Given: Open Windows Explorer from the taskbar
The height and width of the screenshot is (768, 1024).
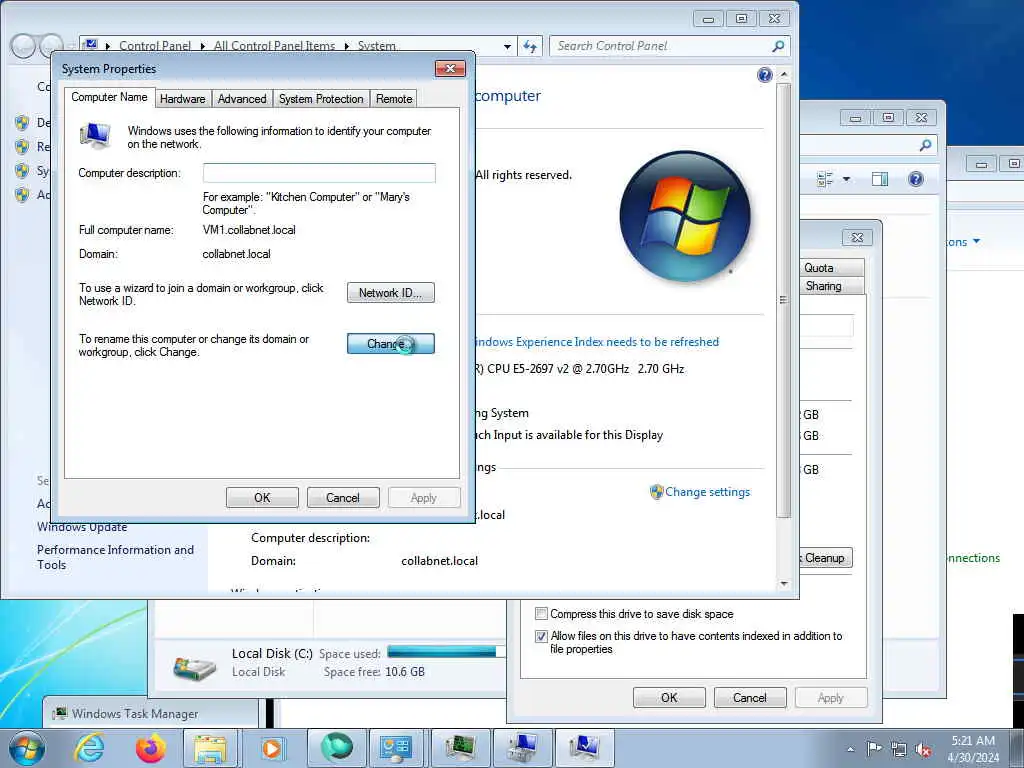Looking at the screenshot, I should [210, 748].
